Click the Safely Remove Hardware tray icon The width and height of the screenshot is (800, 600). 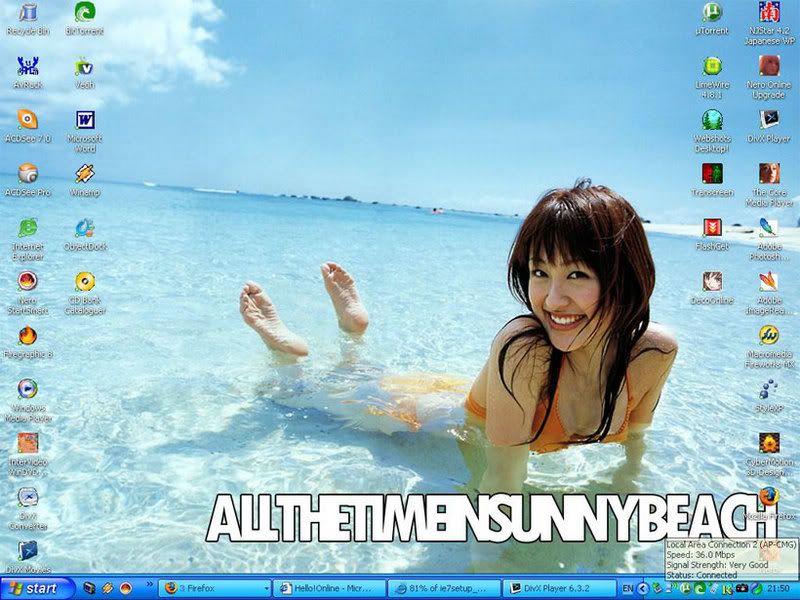coord(657,589)
